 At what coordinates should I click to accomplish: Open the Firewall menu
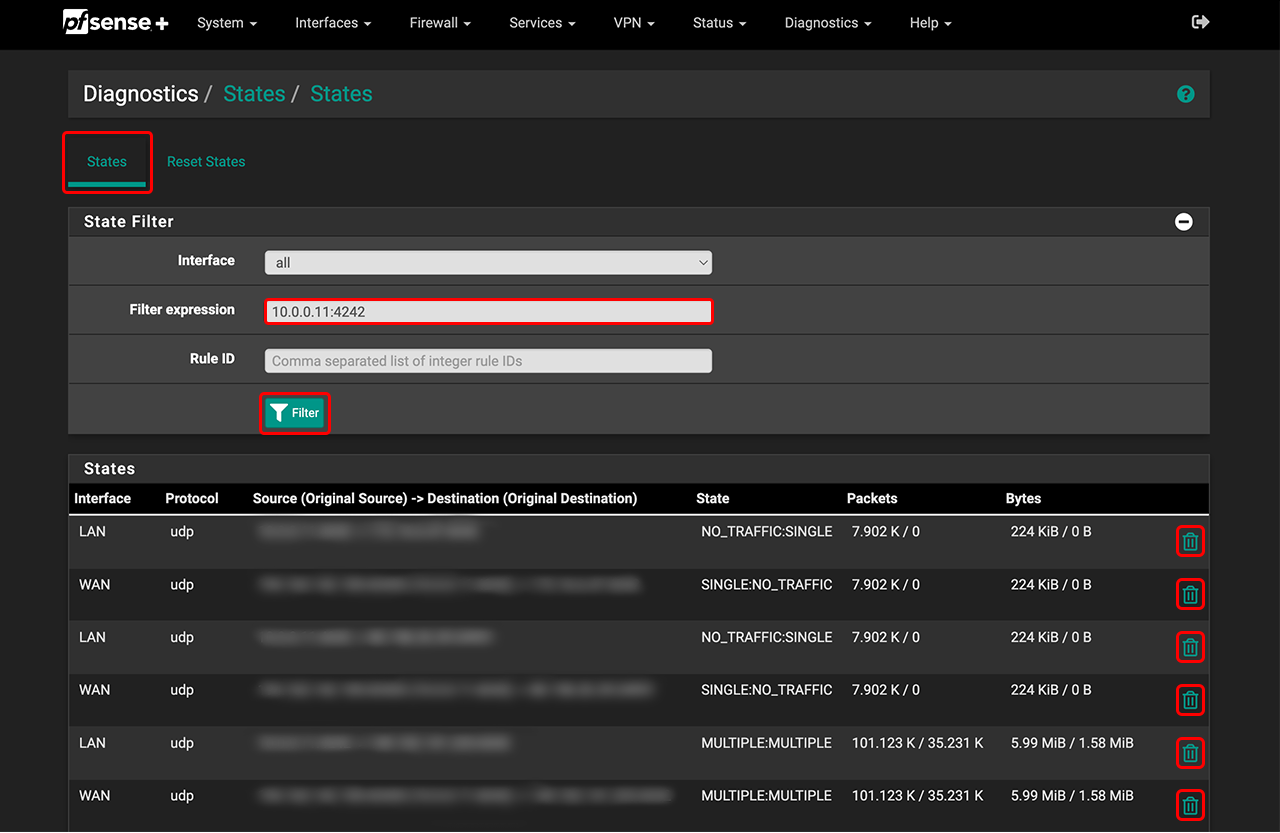click(x=439, y=22)
